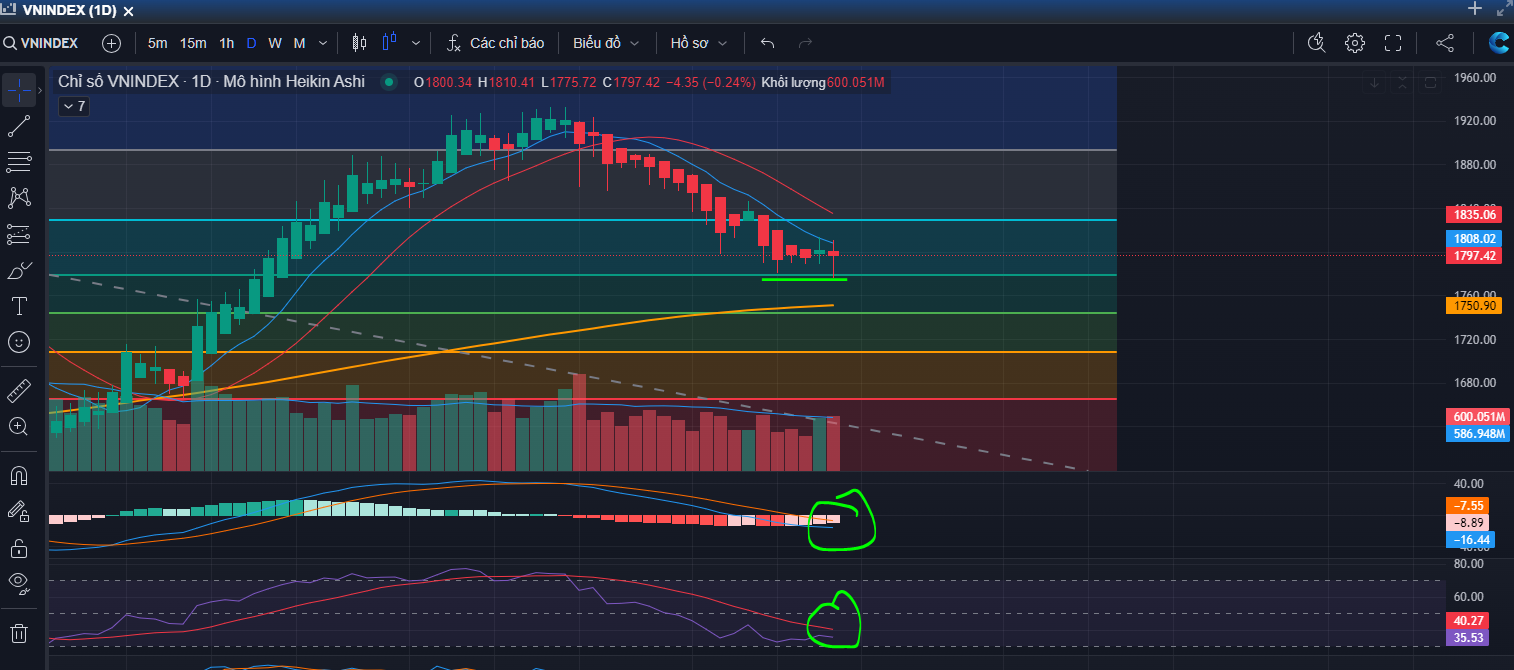Select the ruler measure tool

coord(18,390)
